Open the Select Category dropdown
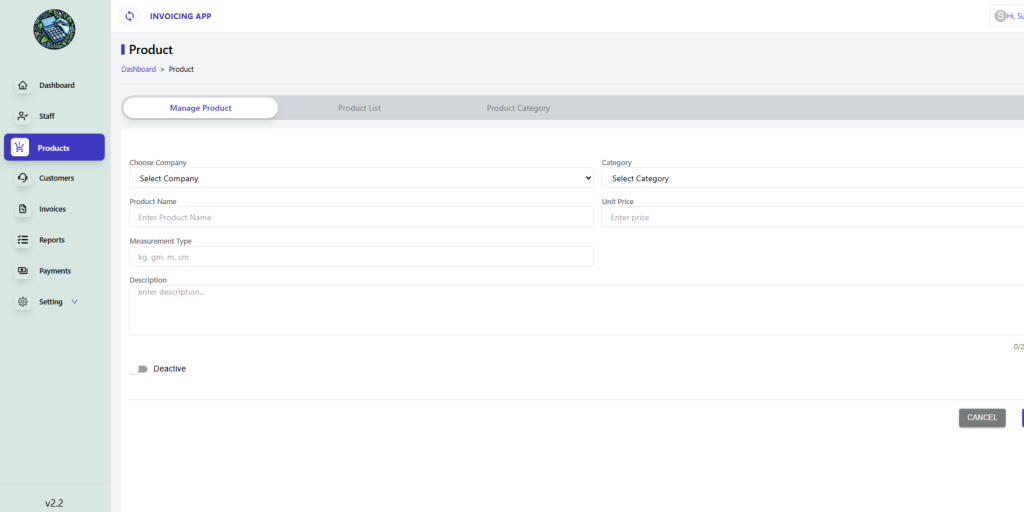 point(812,178)
